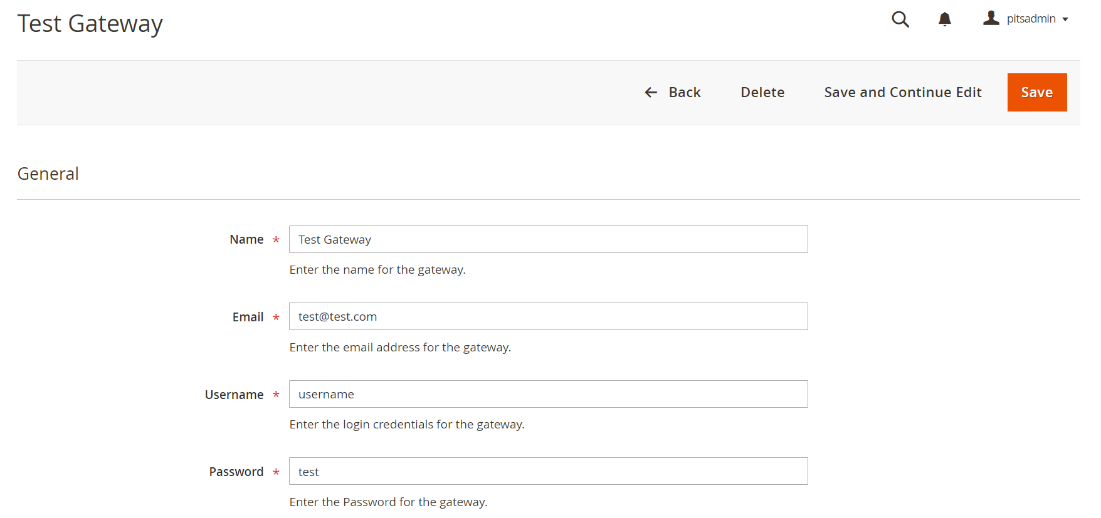Click the pitsadmin account name

[x=1031, y=19]
